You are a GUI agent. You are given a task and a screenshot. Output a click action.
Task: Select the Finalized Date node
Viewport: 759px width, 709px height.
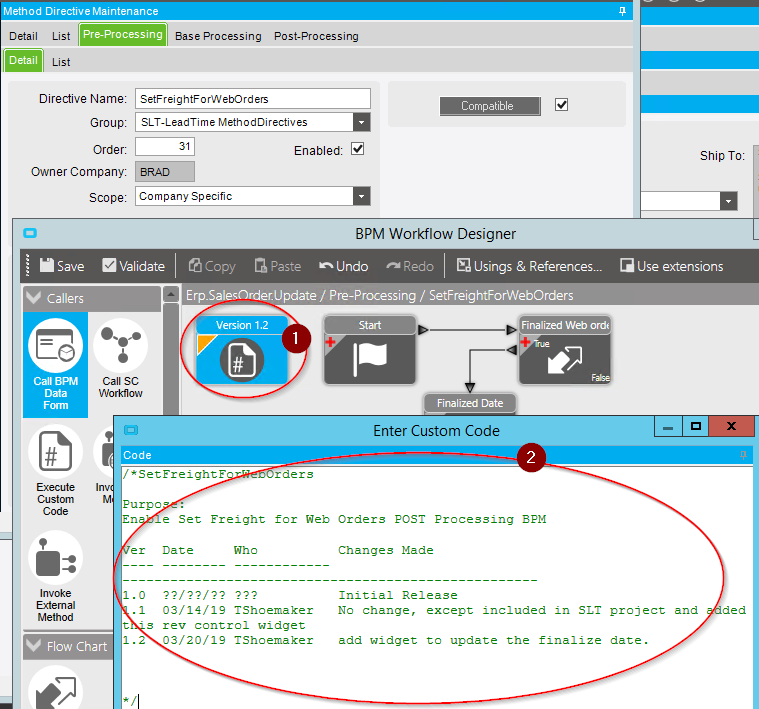470,404
